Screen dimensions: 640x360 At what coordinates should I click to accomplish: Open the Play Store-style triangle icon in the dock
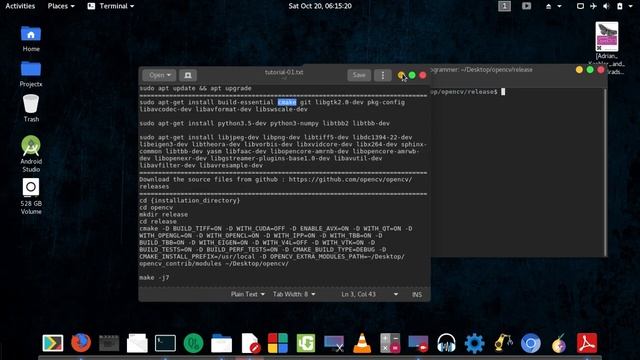click(x=53, y=343)
